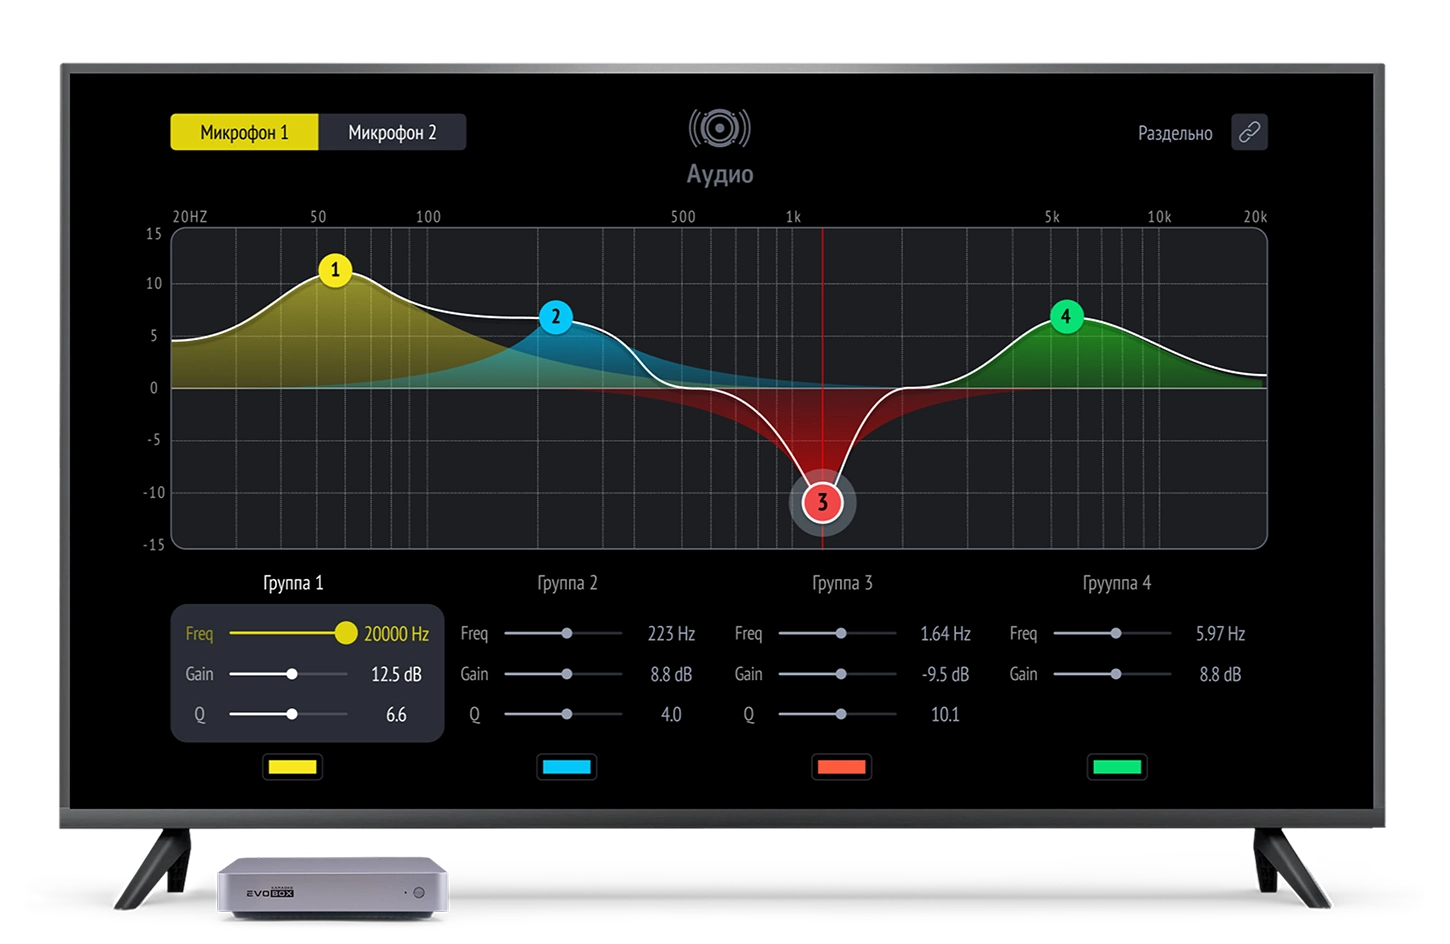Click the yellow color swatch
The width and height of the screenshot is (1450, 944).
point(292,767)
